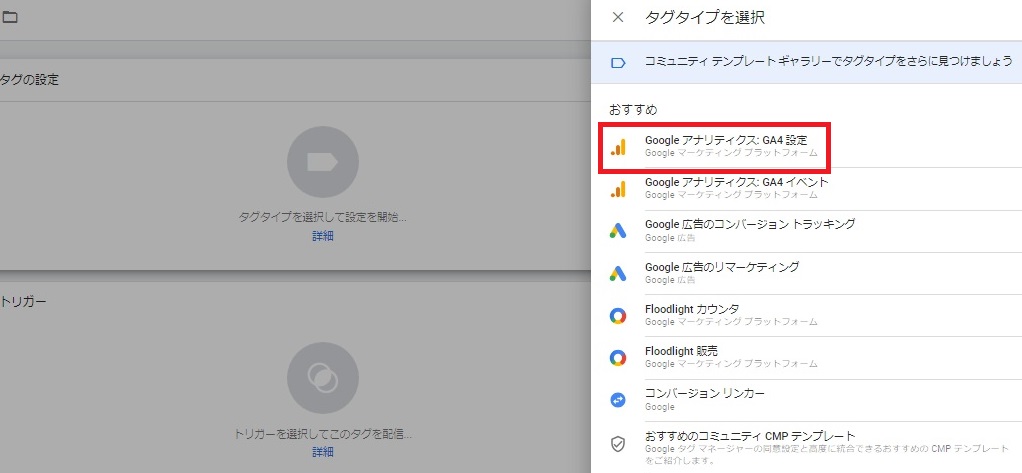Click the タグの設定 section heading
Screen dimensions: 1022x473
(29, 80)
